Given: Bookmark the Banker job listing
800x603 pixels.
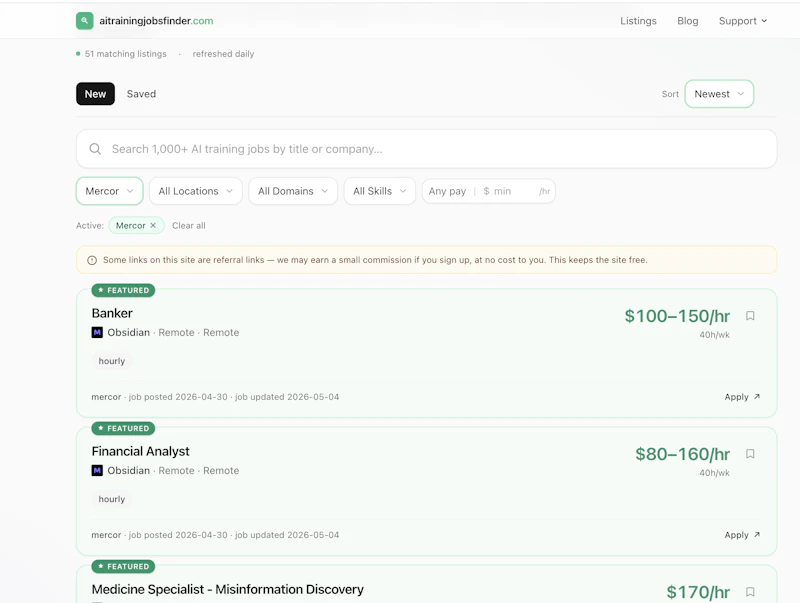Looking at the screenshot, I should pyautogui.click(x=750, y=316).
